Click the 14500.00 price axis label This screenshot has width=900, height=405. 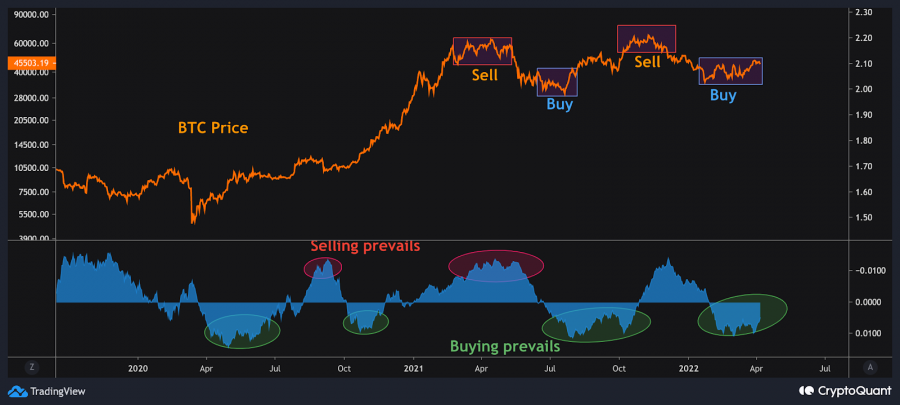[x=33, y=146]
